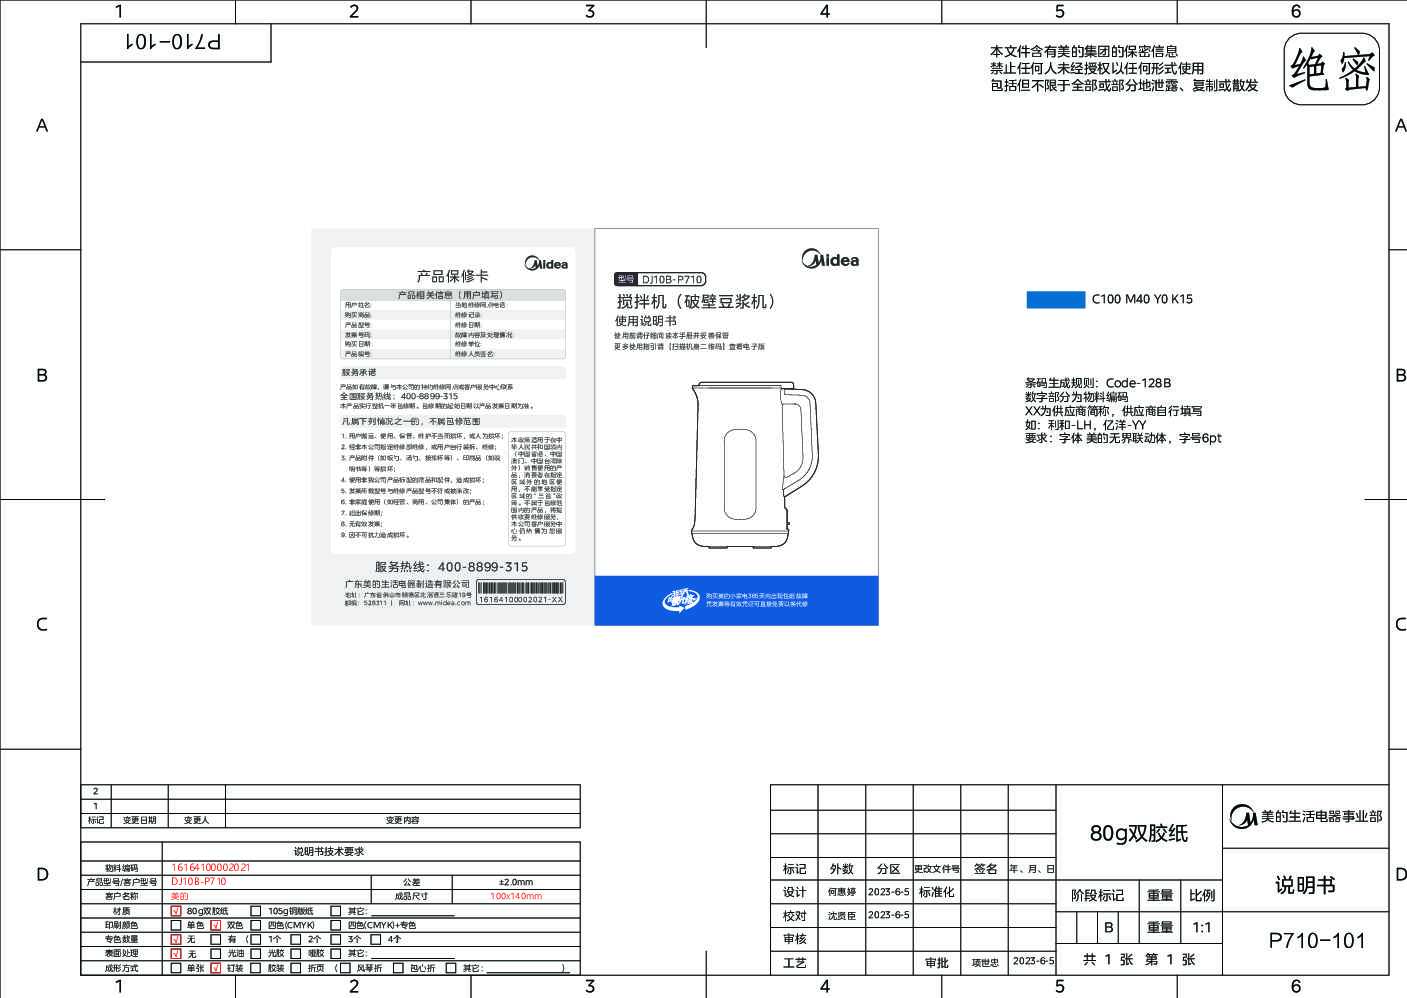1407x998 pixels.
Task: Toggle the 105g铜版纸 checkbox
Action: pyautogui.click(x=256, y=911)
